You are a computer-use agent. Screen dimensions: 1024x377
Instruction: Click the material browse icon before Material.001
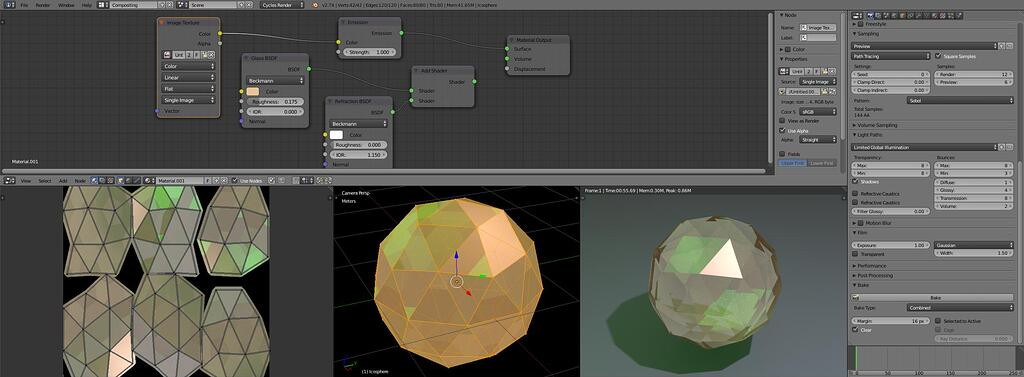[x=149, y=180]
